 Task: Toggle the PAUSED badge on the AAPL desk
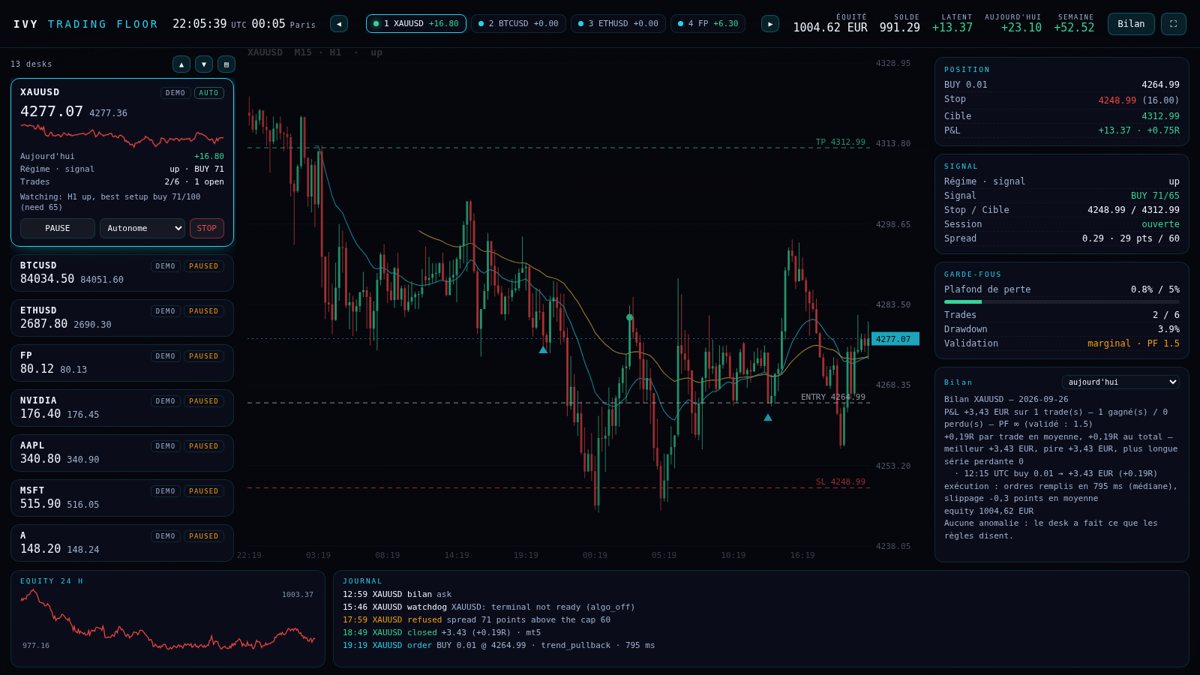(x=204, y=446)
